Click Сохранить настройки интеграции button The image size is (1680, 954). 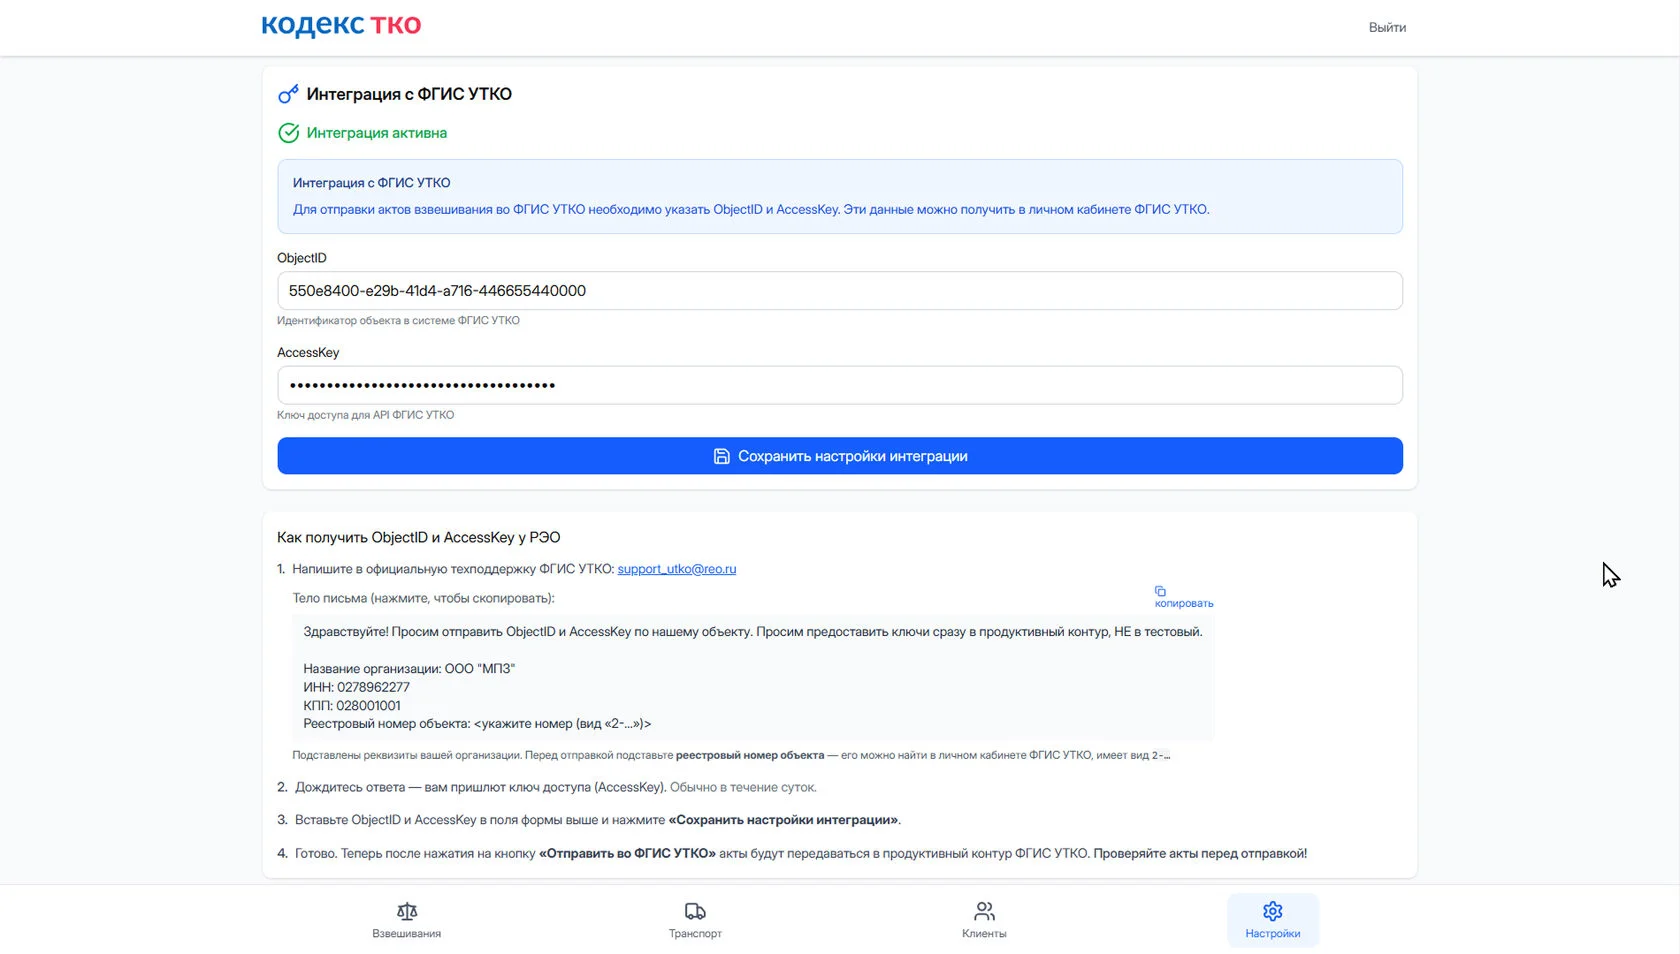[840, 456]
